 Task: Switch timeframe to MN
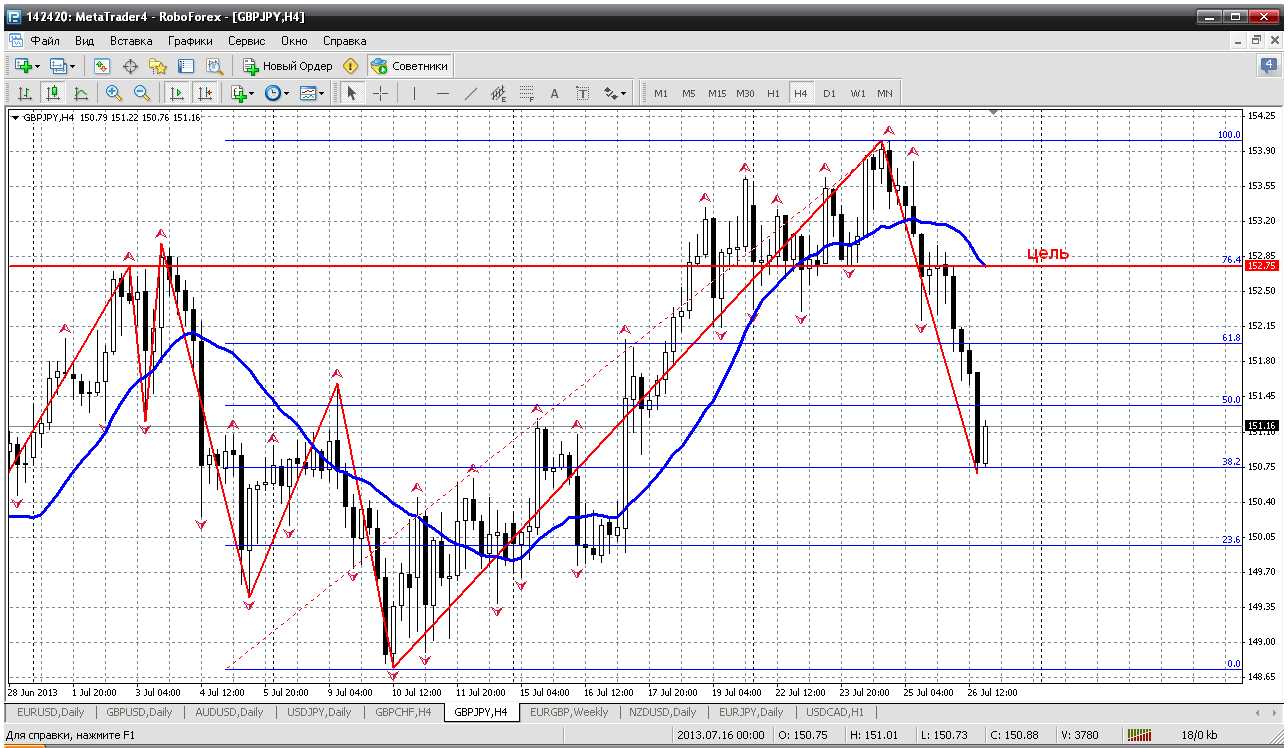point(885,93)
